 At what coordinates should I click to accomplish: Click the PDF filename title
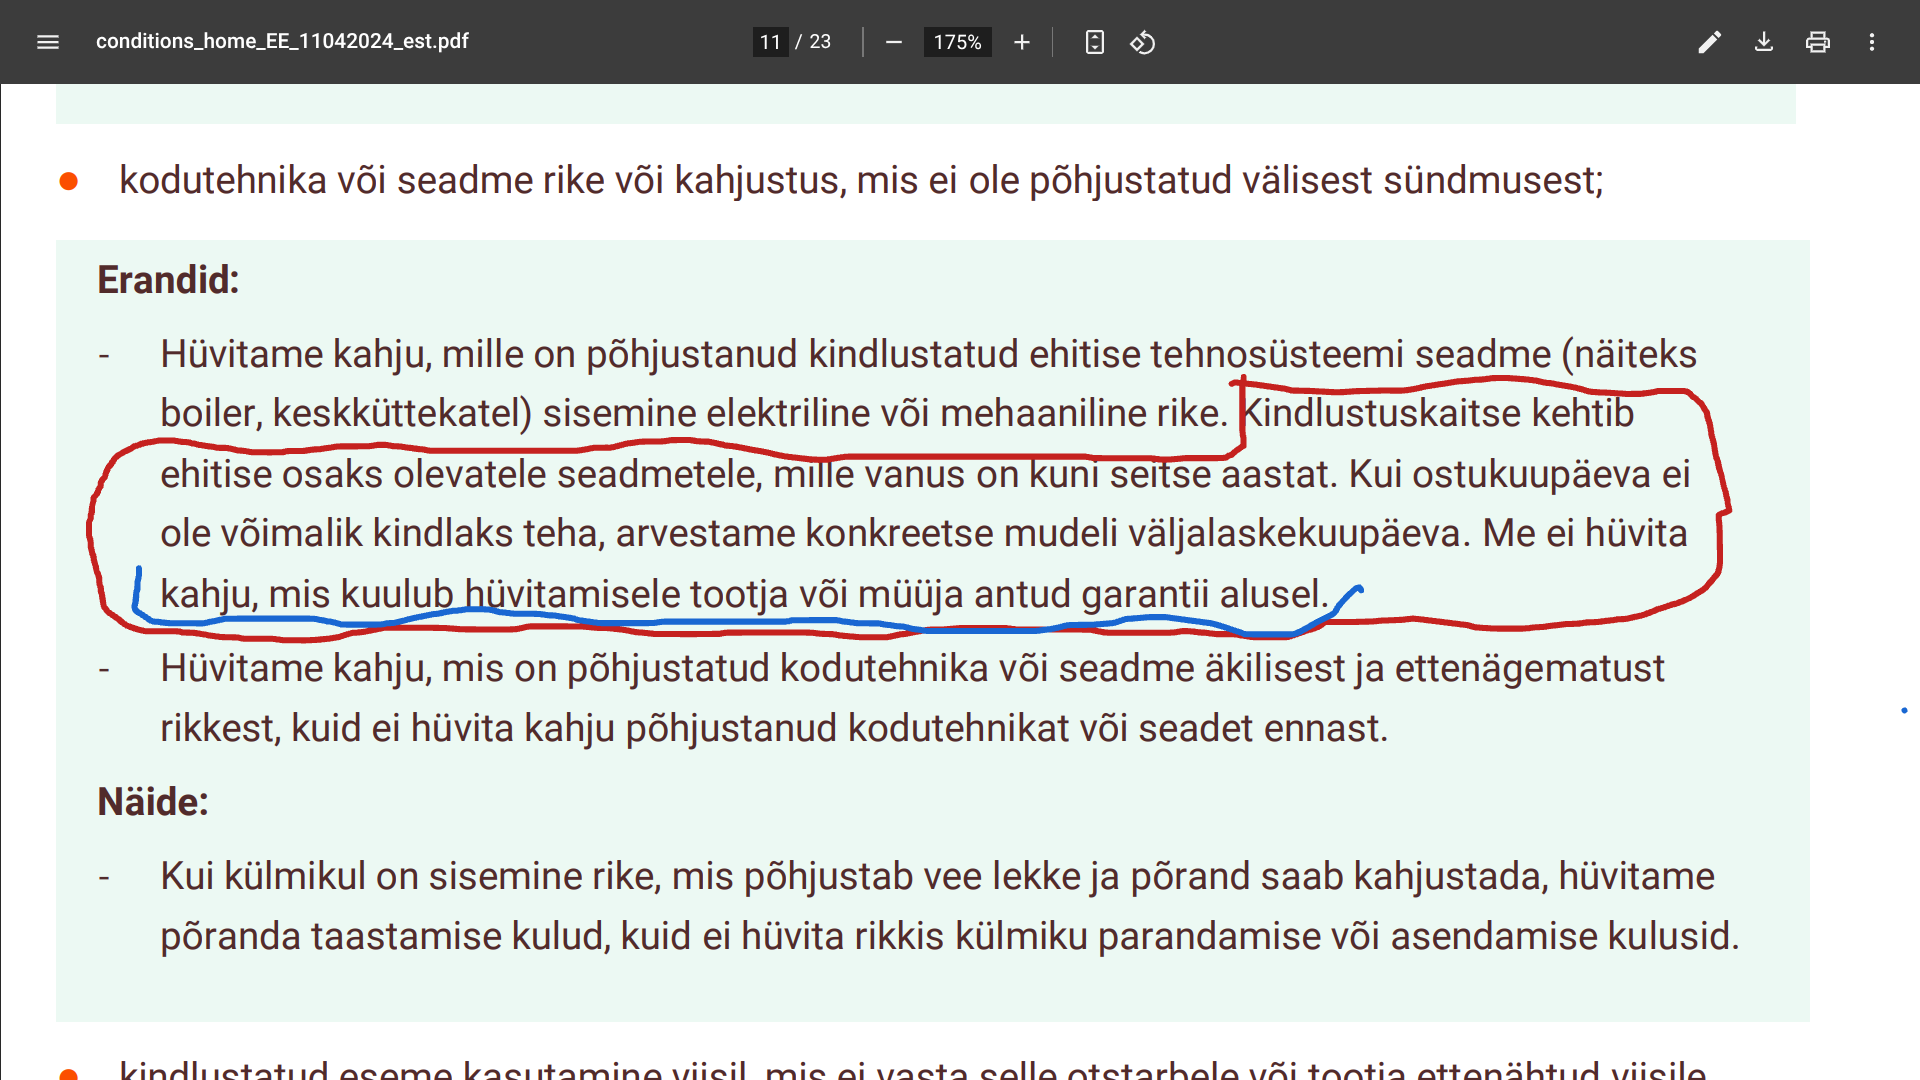tap(282, 41)
